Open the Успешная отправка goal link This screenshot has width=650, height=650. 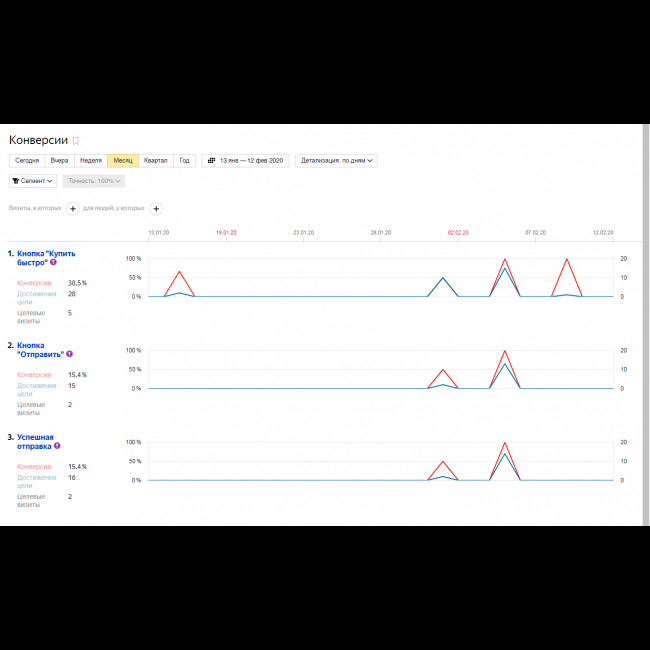[36, 441]
